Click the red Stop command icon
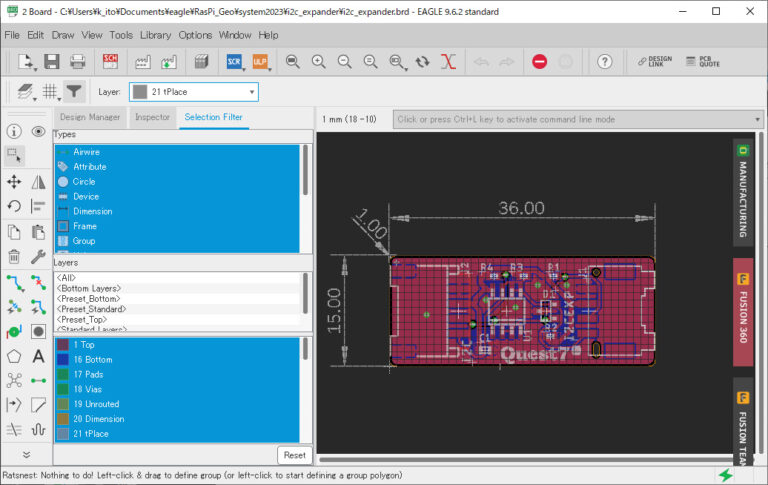The width and height of the screenshot is (768, 485). 540,61
